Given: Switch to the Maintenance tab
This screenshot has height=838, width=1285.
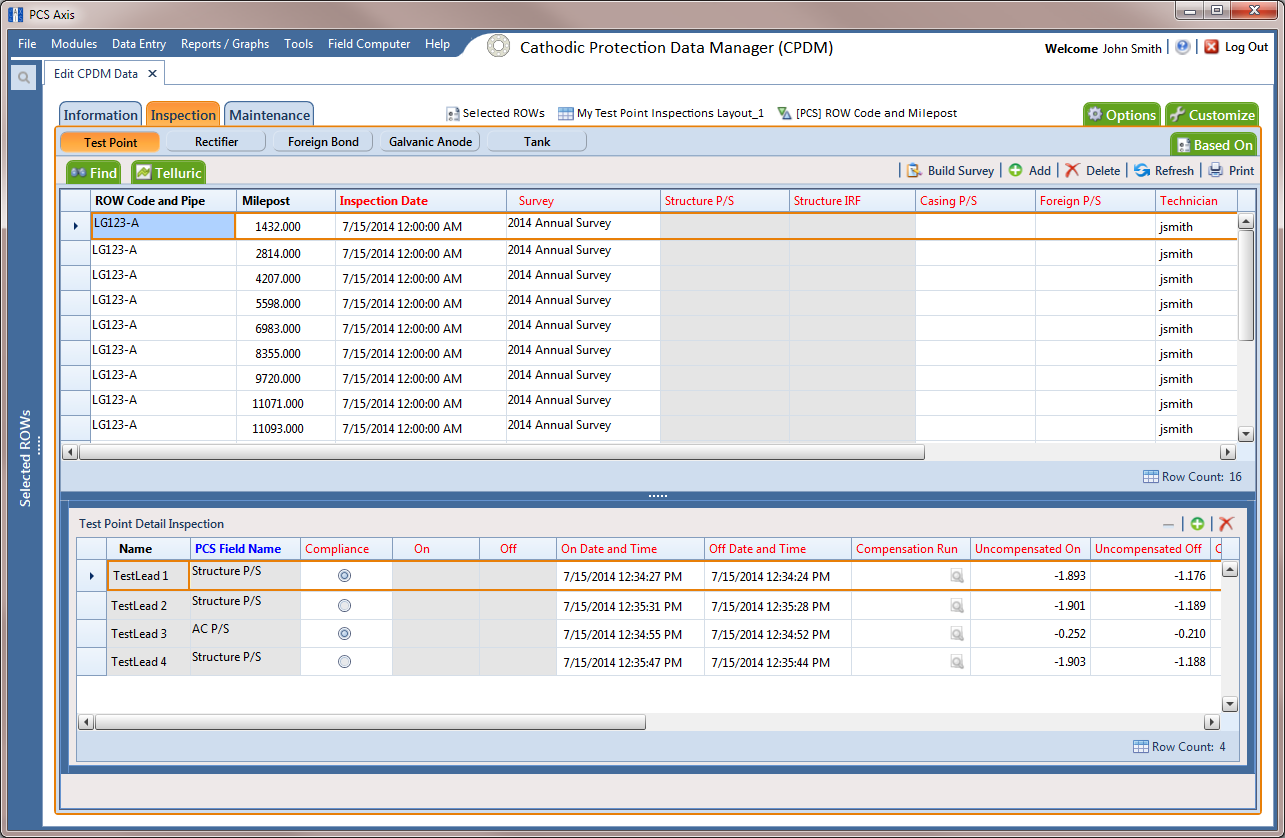Looking at the screenshot, I should click(x=269, y=115).
